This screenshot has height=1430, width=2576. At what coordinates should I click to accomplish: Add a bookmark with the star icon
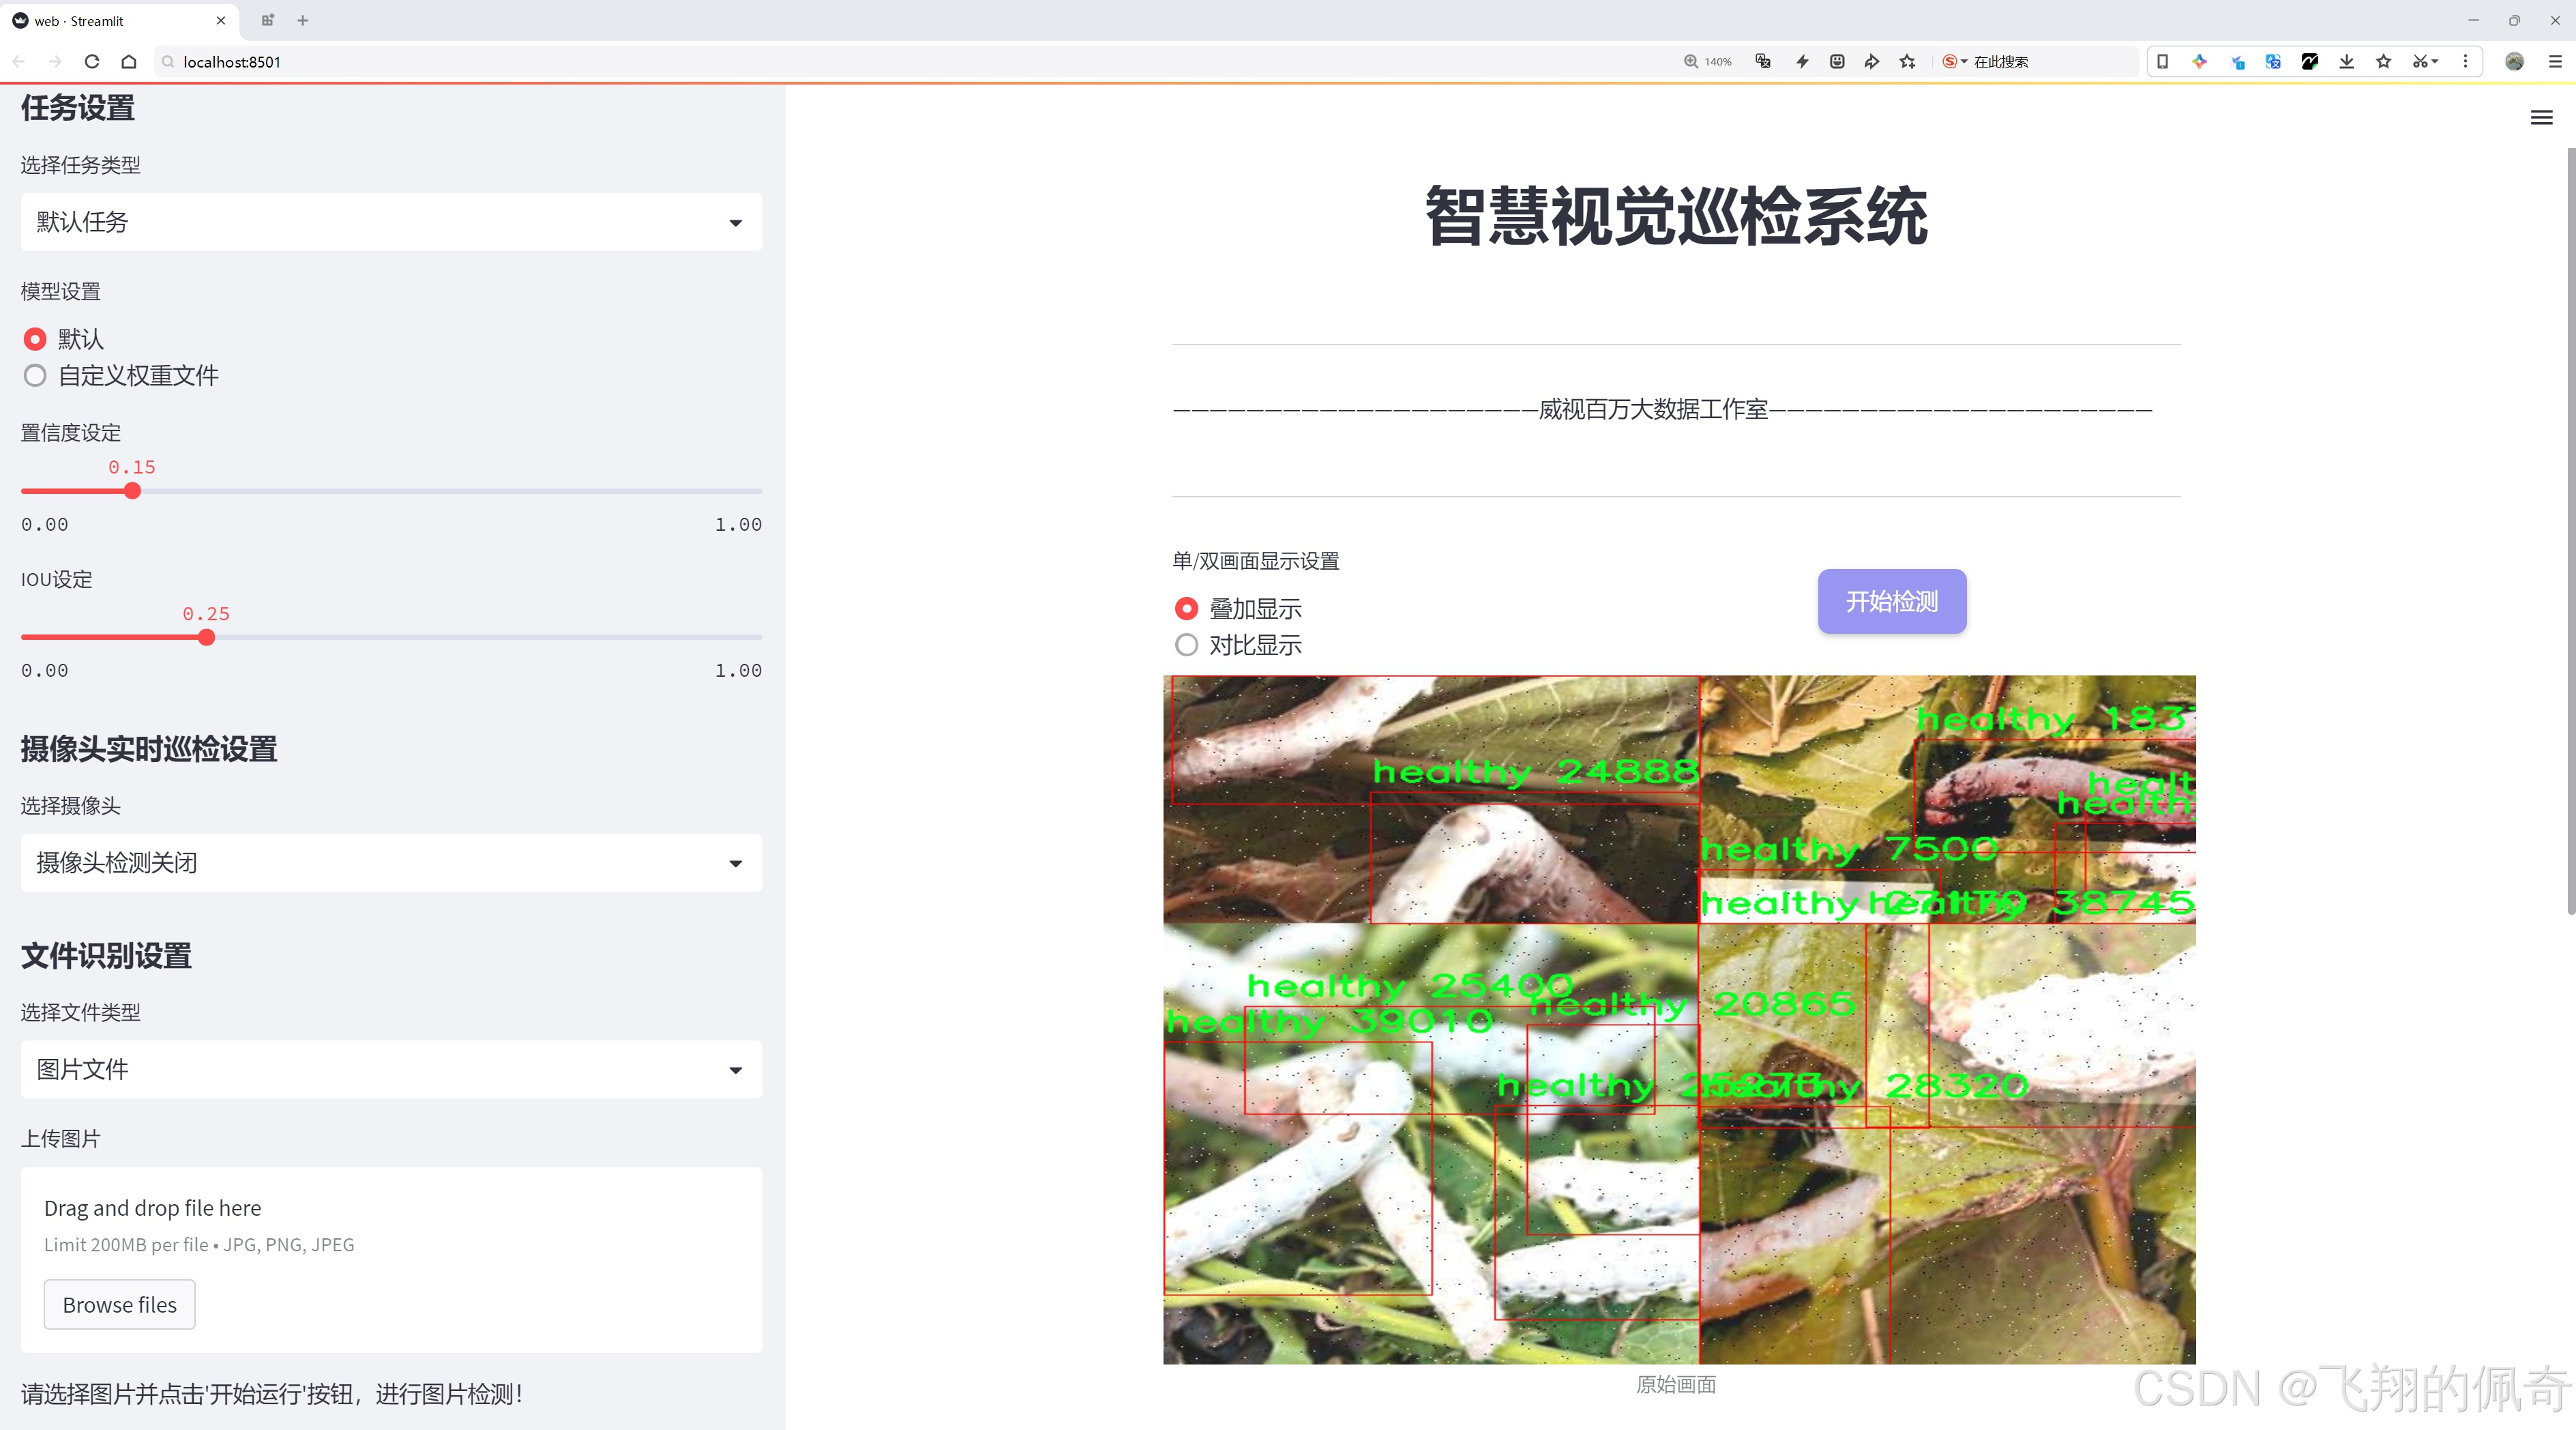pos(2383,61)
